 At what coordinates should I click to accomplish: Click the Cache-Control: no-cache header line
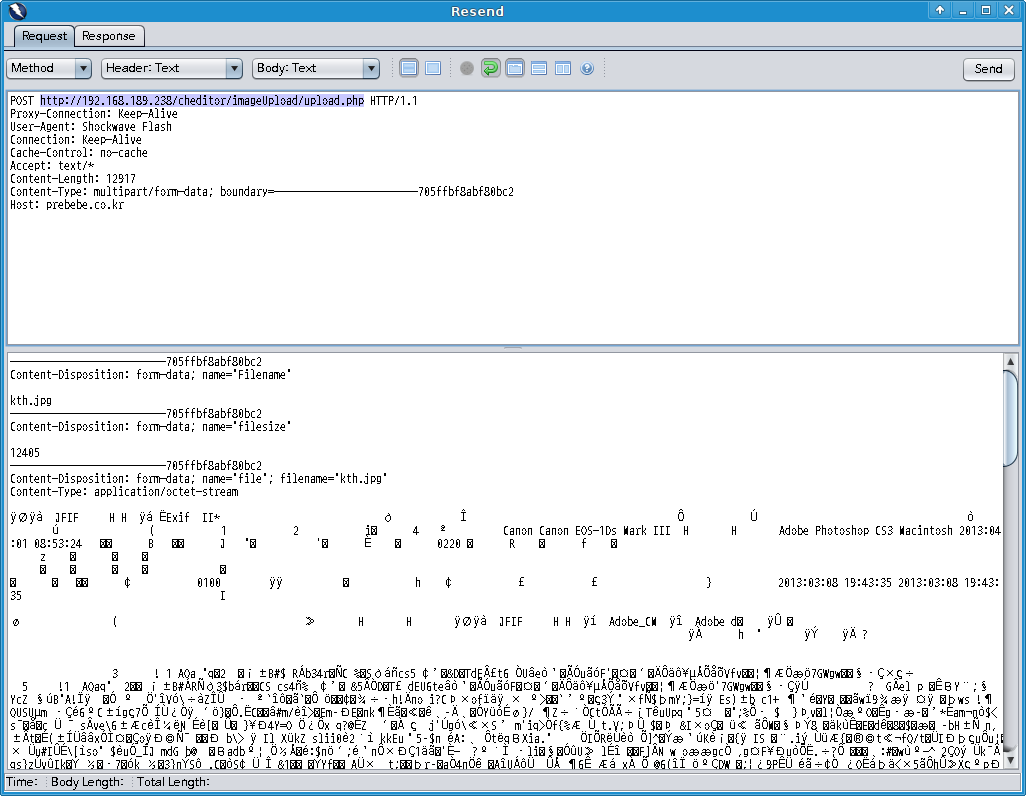pos(79,153)
